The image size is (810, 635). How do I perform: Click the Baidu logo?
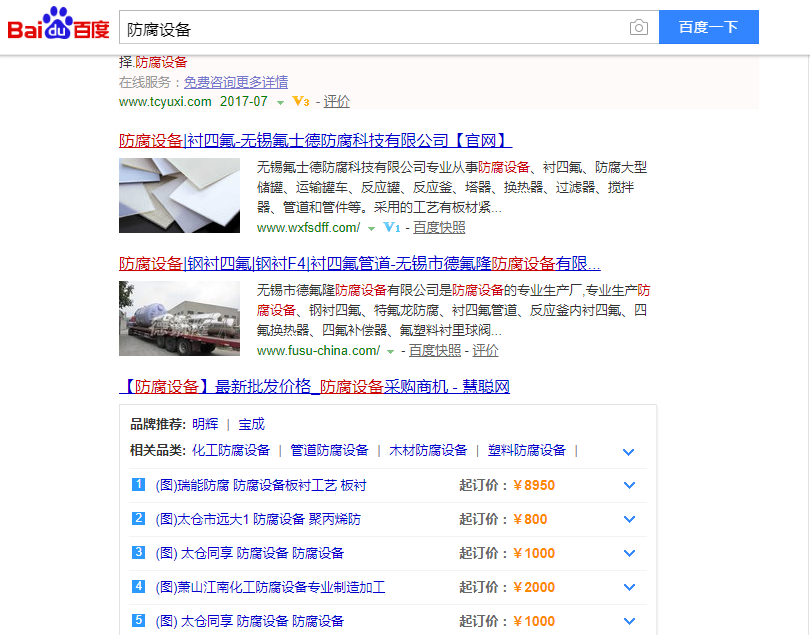(x=58, y=27)
